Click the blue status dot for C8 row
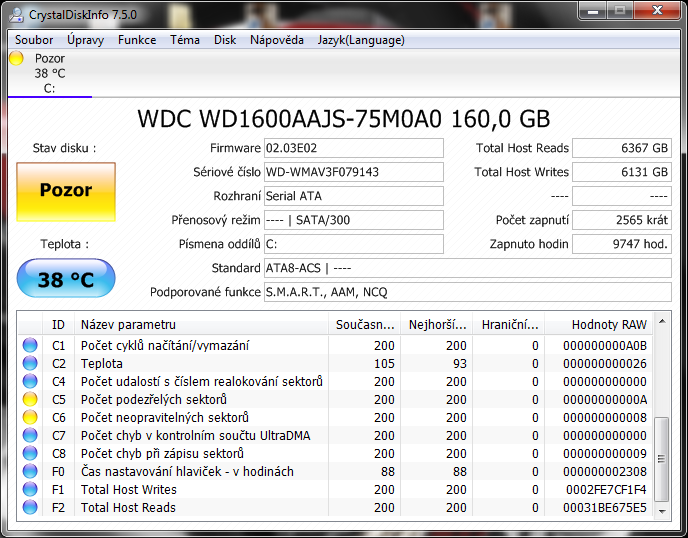Viewport: 688px width, 538px height. [30, 453]
